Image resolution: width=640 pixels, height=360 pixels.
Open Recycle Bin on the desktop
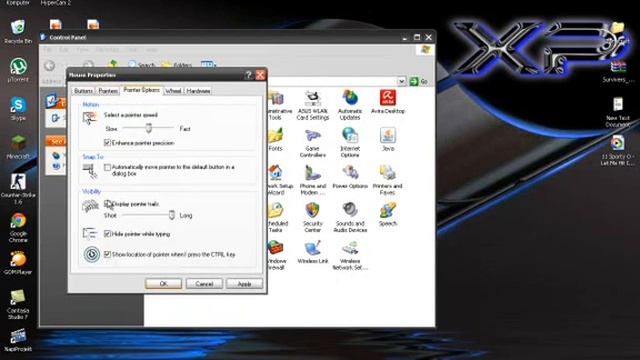pyautogui.click(x=18, y=31)
